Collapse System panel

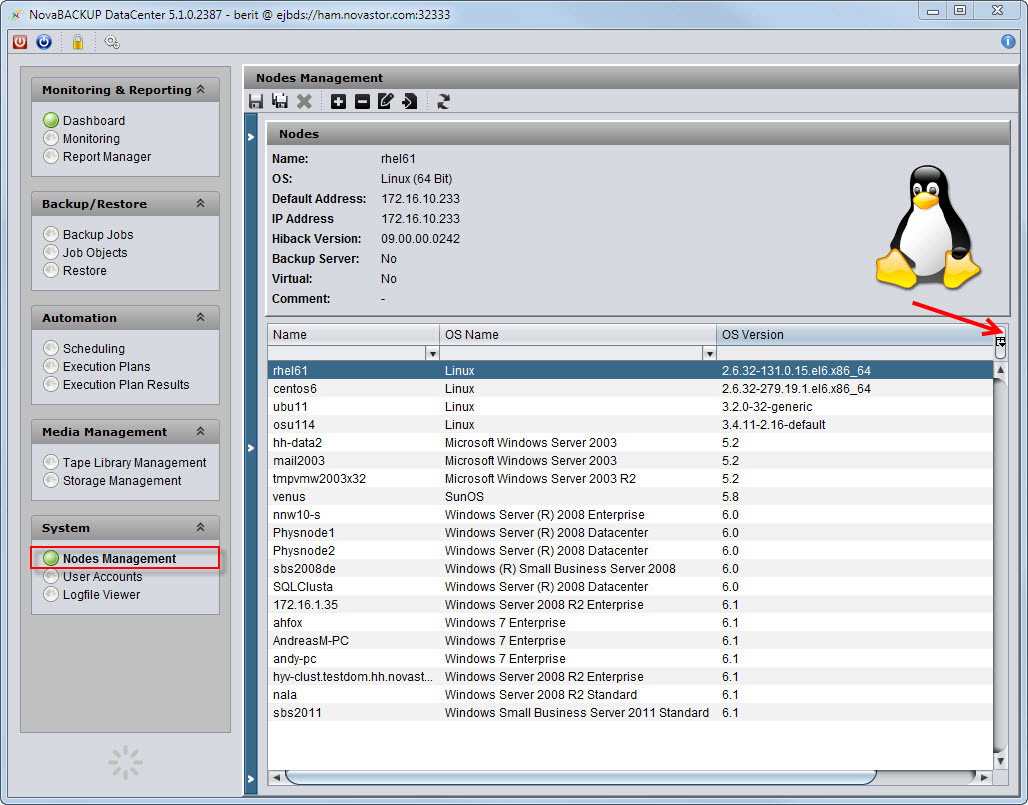click(201, 527)
